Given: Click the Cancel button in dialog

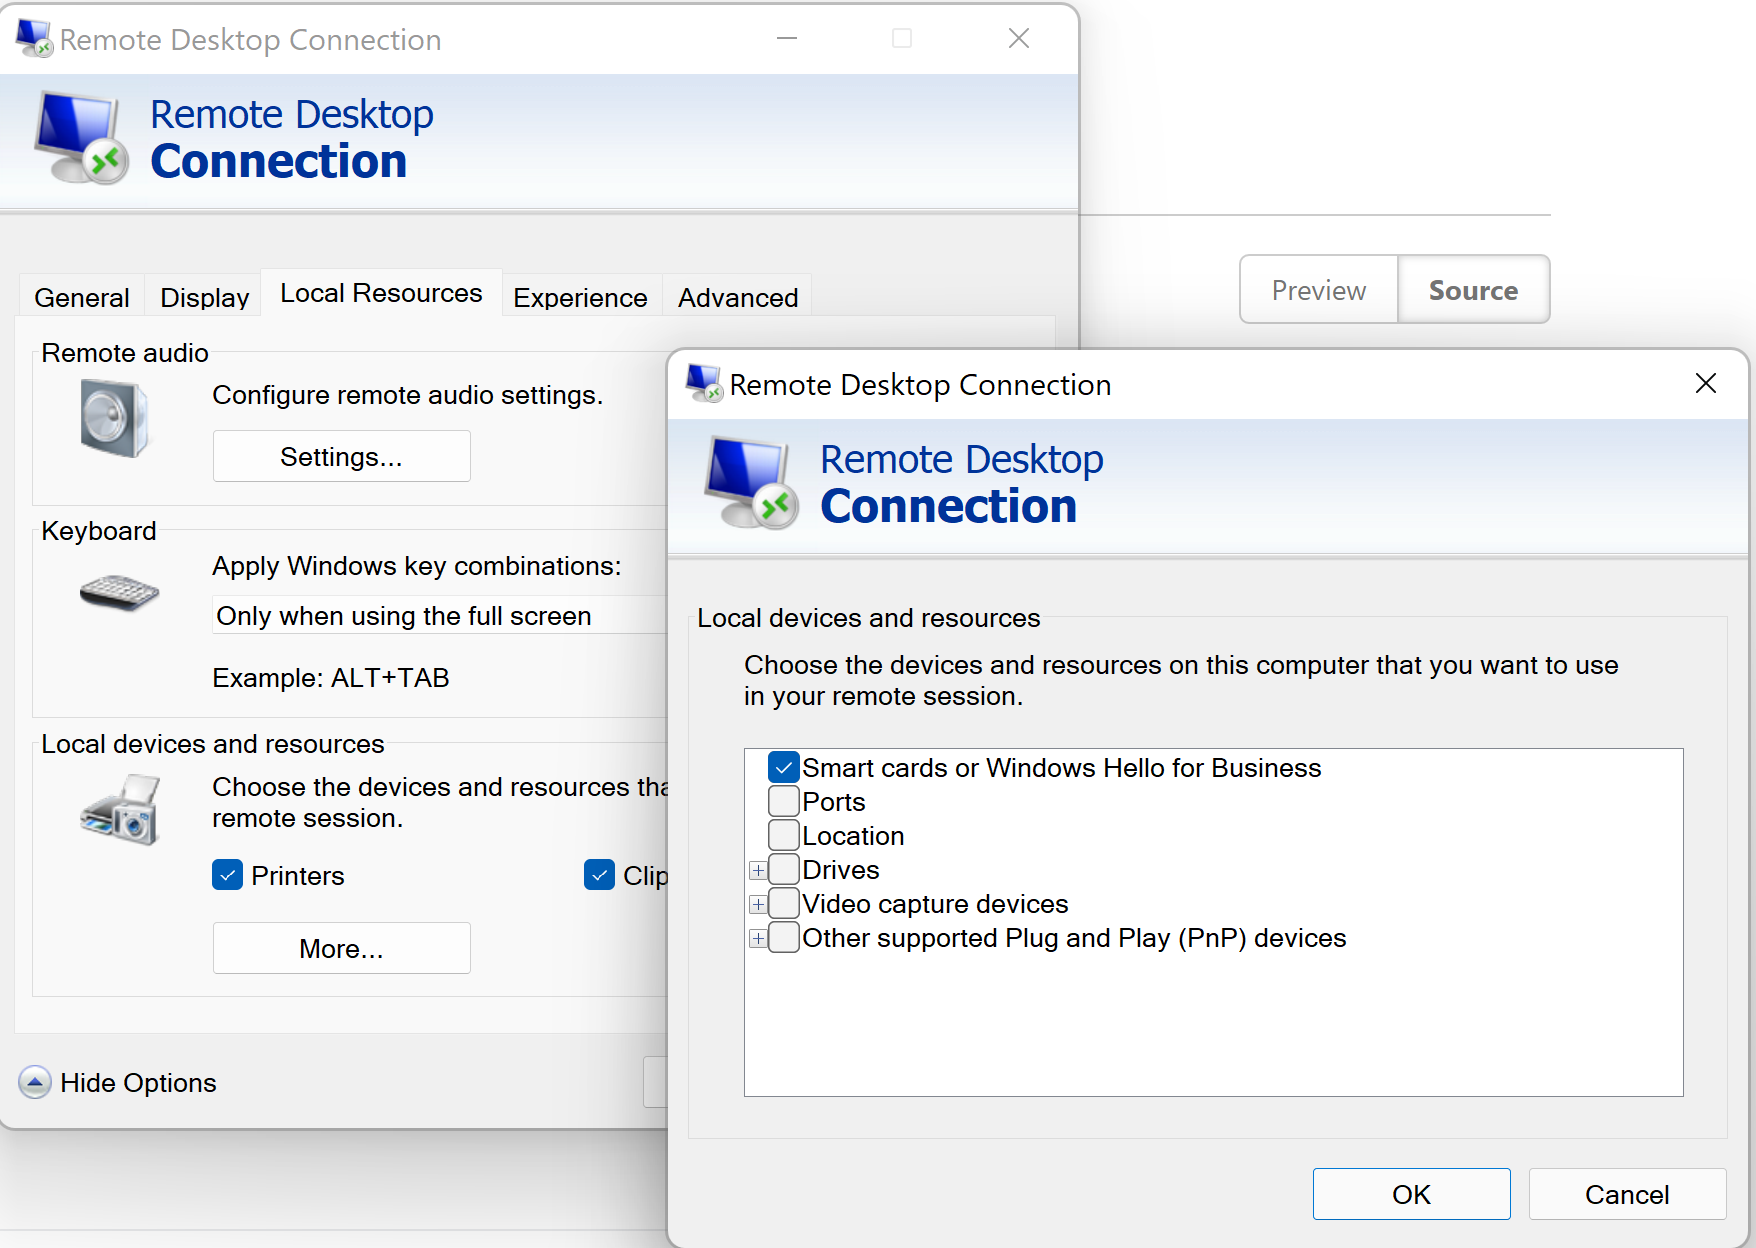Looking at the screenshot, I should click(1627, 1194).
